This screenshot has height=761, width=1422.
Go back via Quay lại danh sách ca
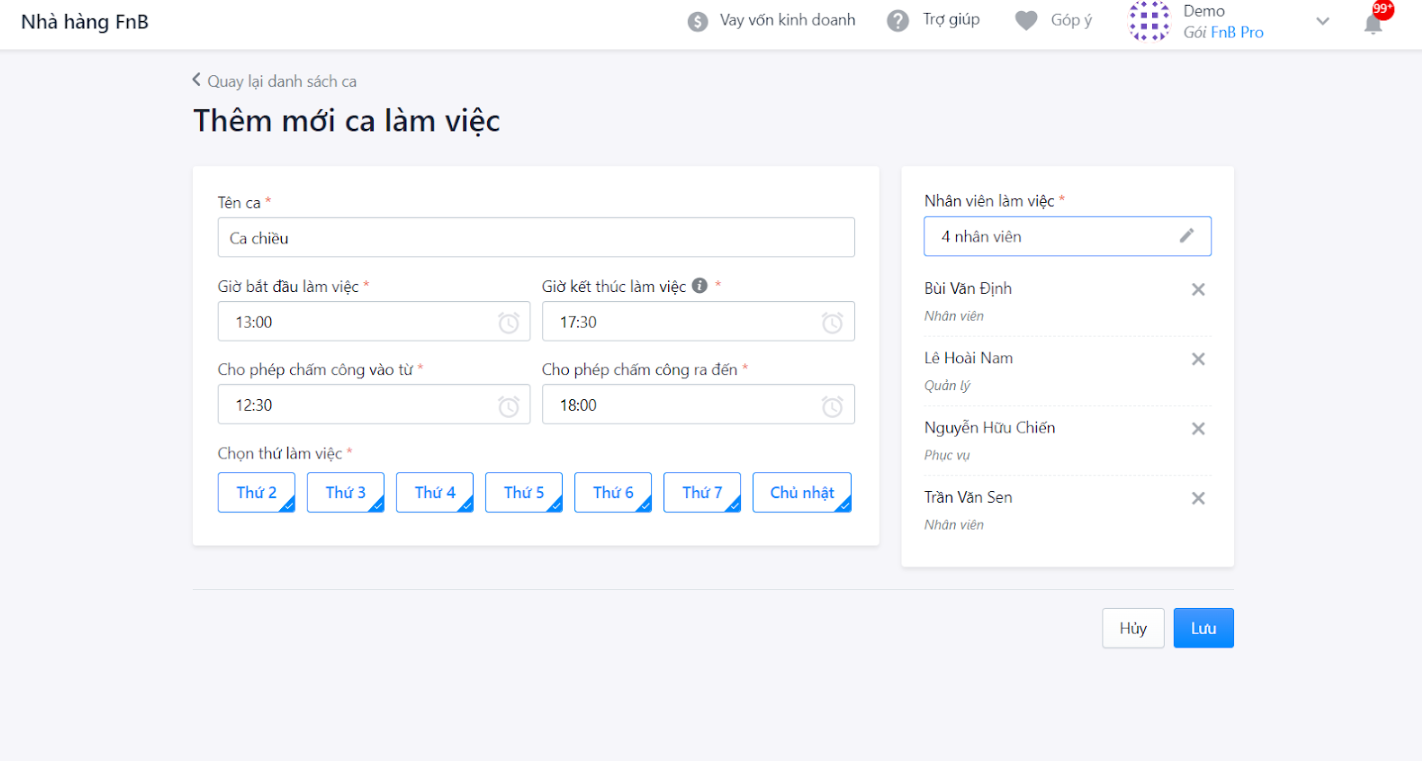point(274,81)
